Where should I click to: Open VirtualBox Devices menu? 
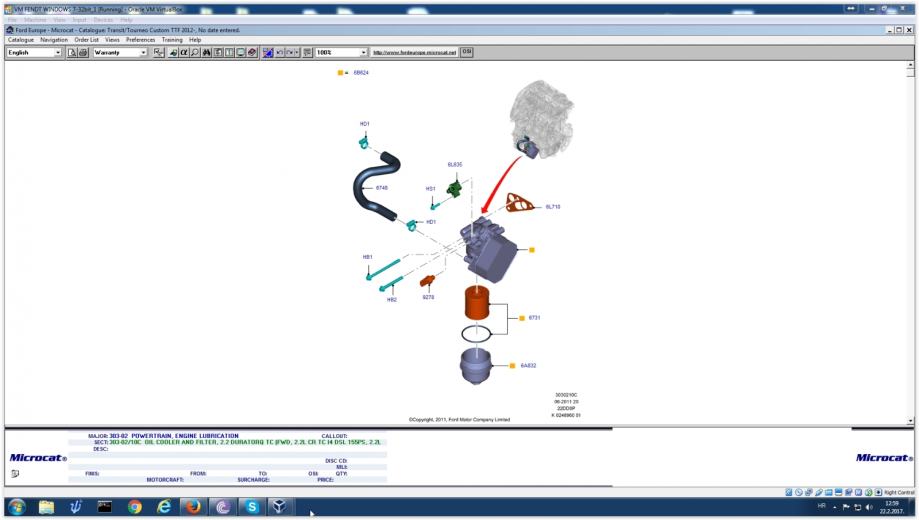[x=103, y=20]
